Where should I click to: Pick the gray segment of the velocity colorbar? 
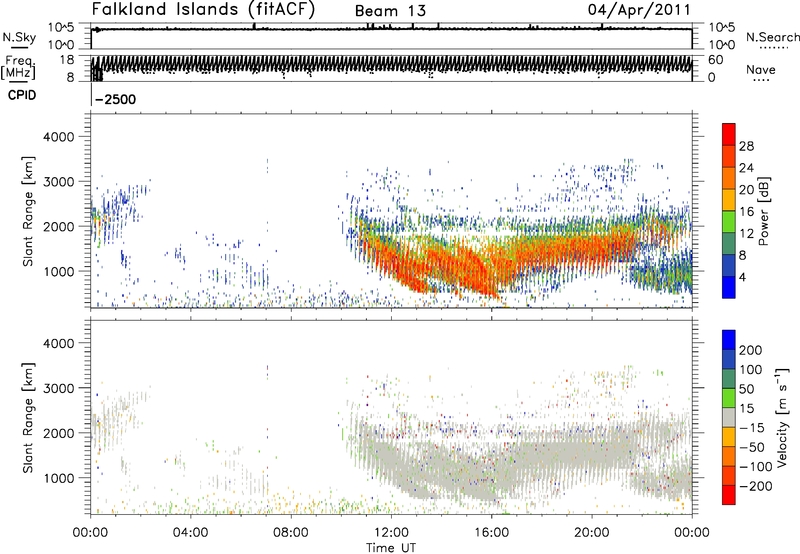tap(729, 418)
